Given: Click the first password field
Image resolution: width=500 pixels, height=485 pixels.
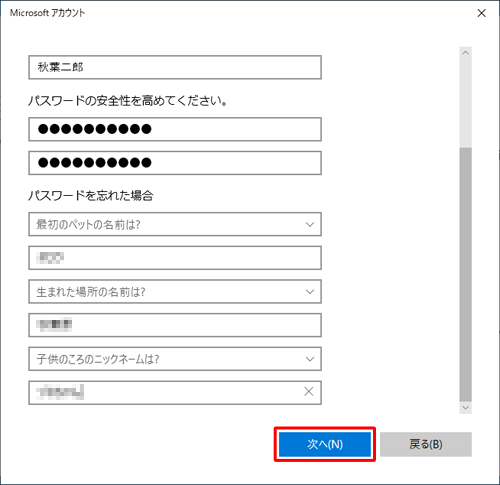Looking at the screenshot, I should pyautogui.click(x=175, y=129).
